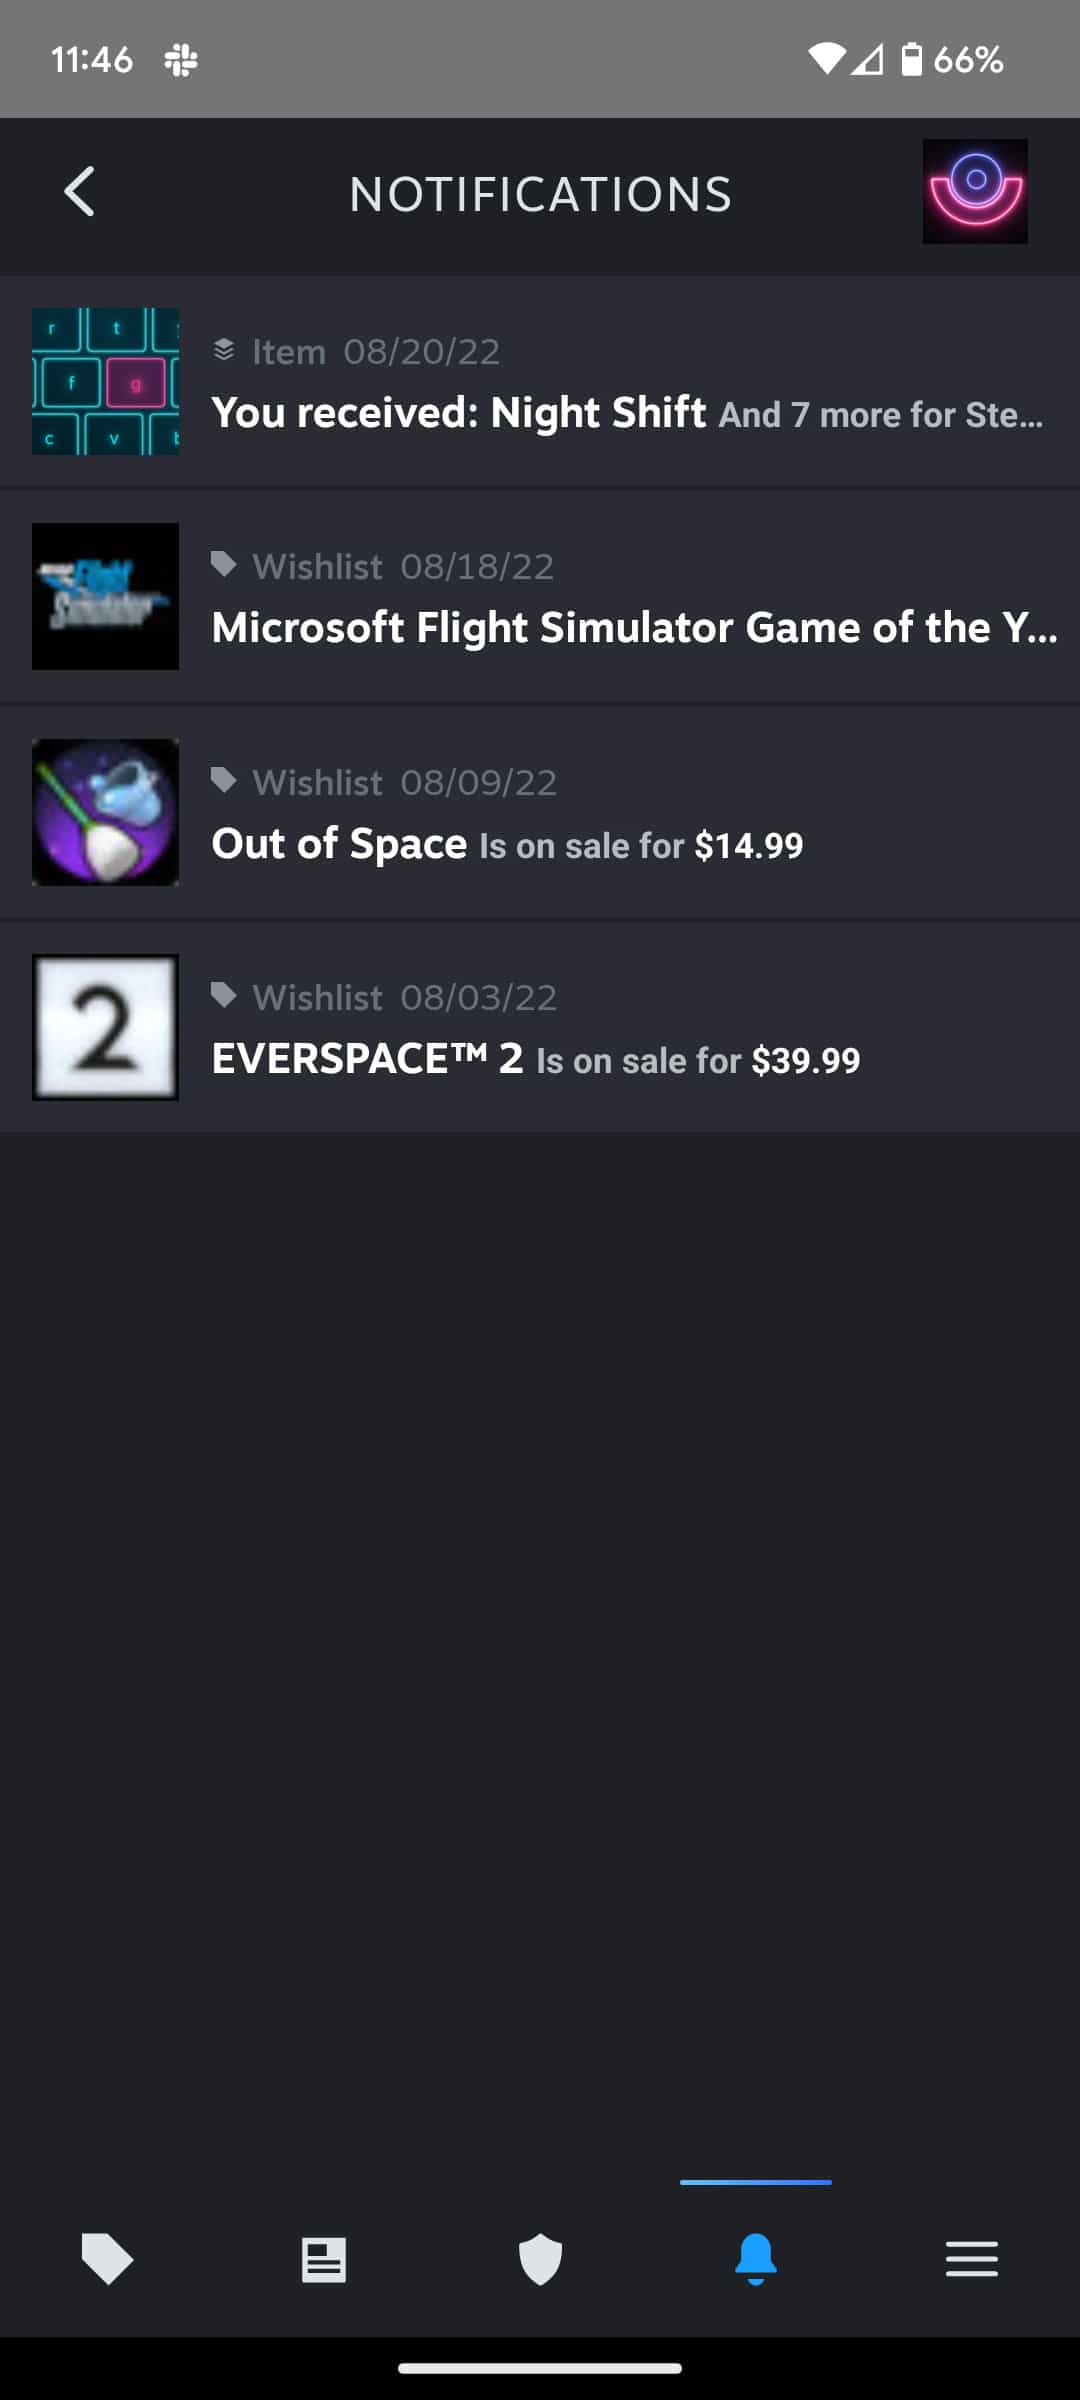The width and height of the screenshot is (1080, 2400).
Task: Select the news icon in bottom navigation
Action: point(322,2259)
